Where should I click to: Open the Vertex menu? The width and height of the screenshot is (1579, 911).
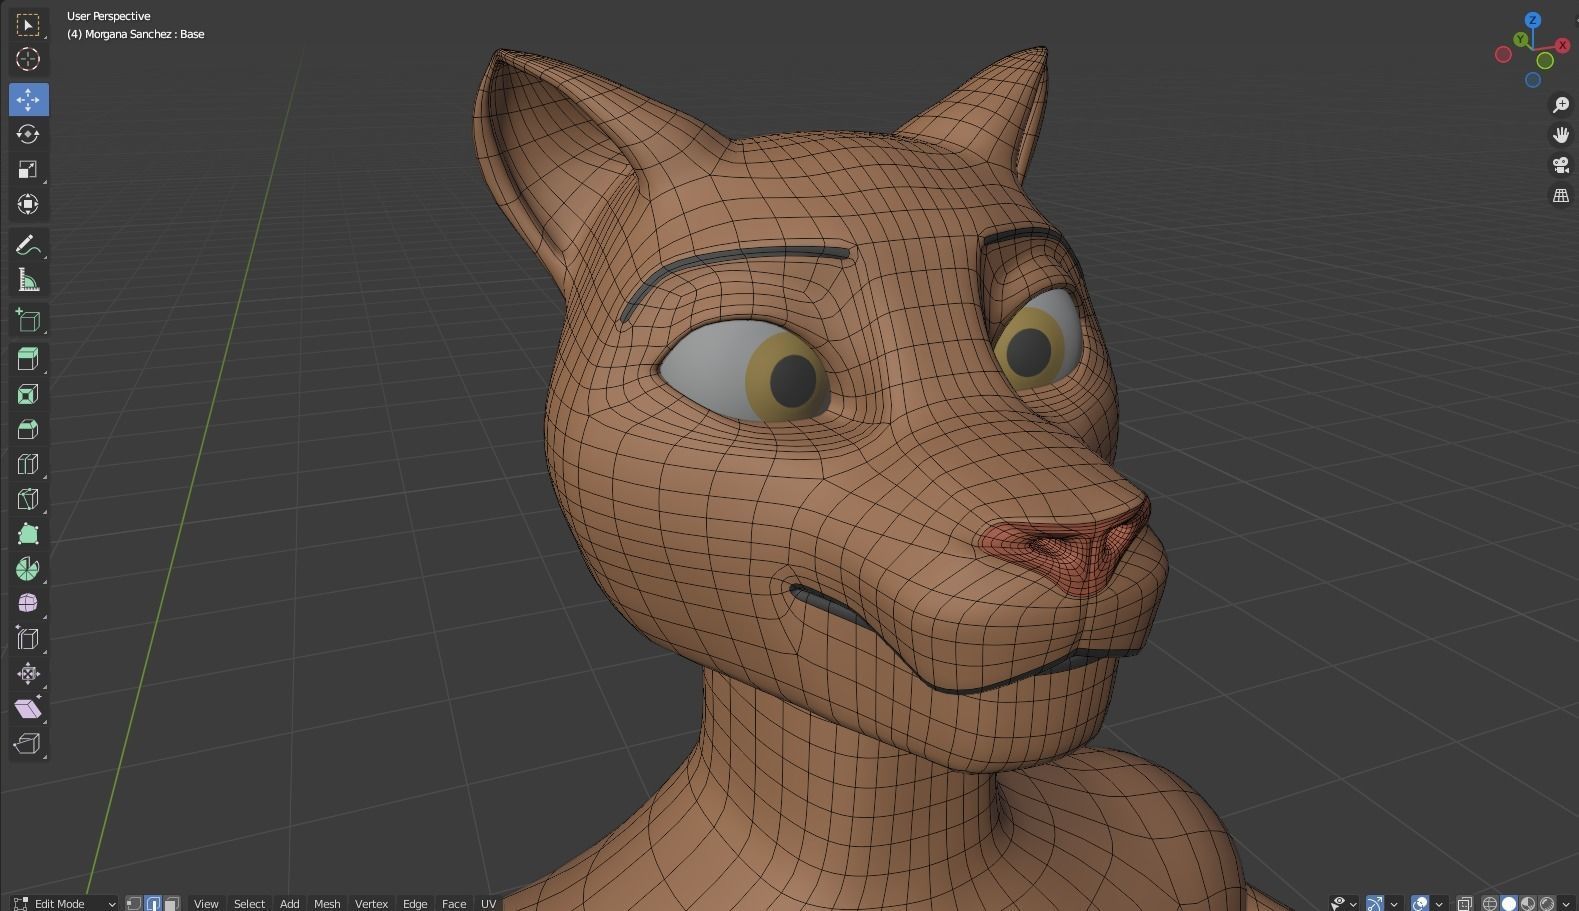click(x=371, y=903)
